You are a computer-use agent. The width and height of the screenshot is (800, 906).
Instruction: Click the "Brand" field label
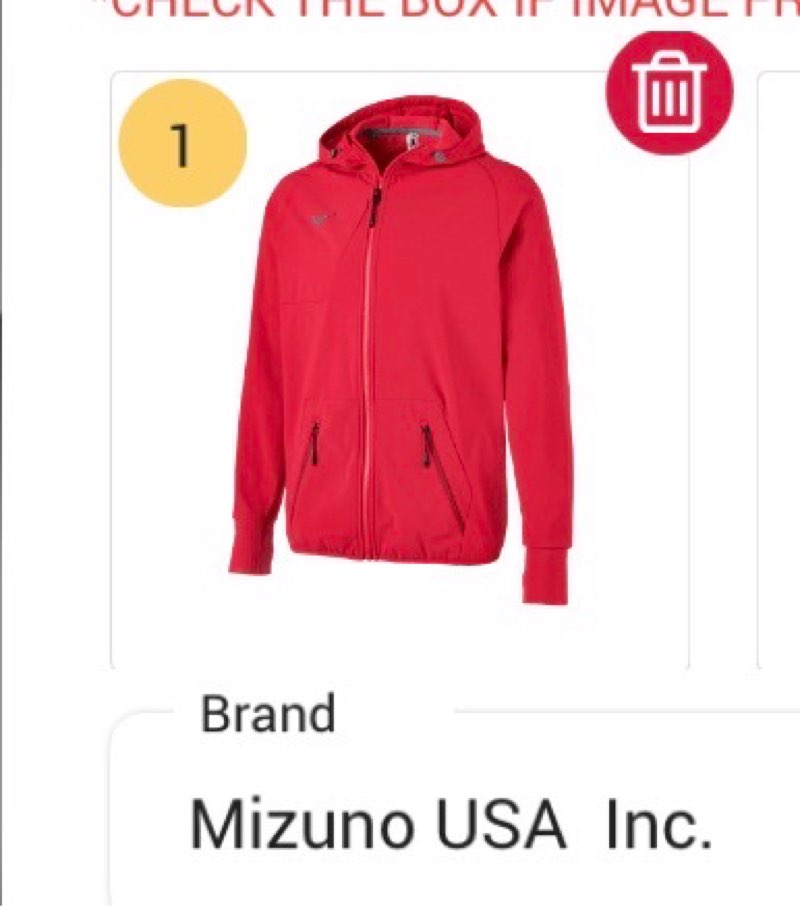[x=267, y=714]
